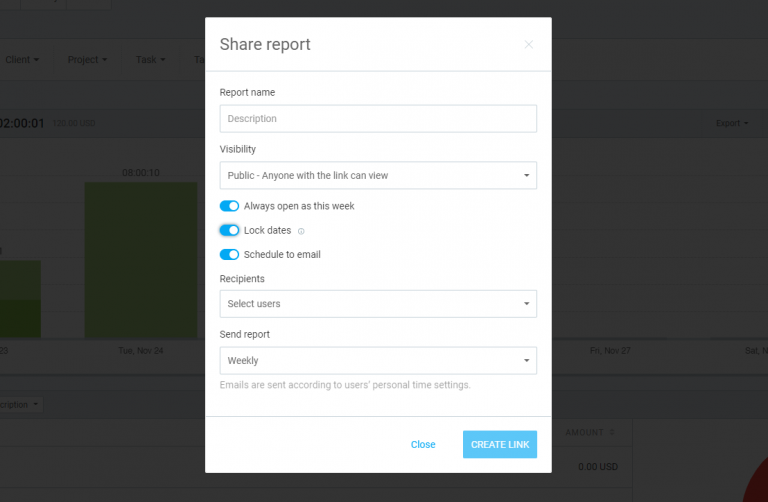Screen dimensions: 768x502
Task: Type in the Report name Description field
Action: tap(378, 119)
